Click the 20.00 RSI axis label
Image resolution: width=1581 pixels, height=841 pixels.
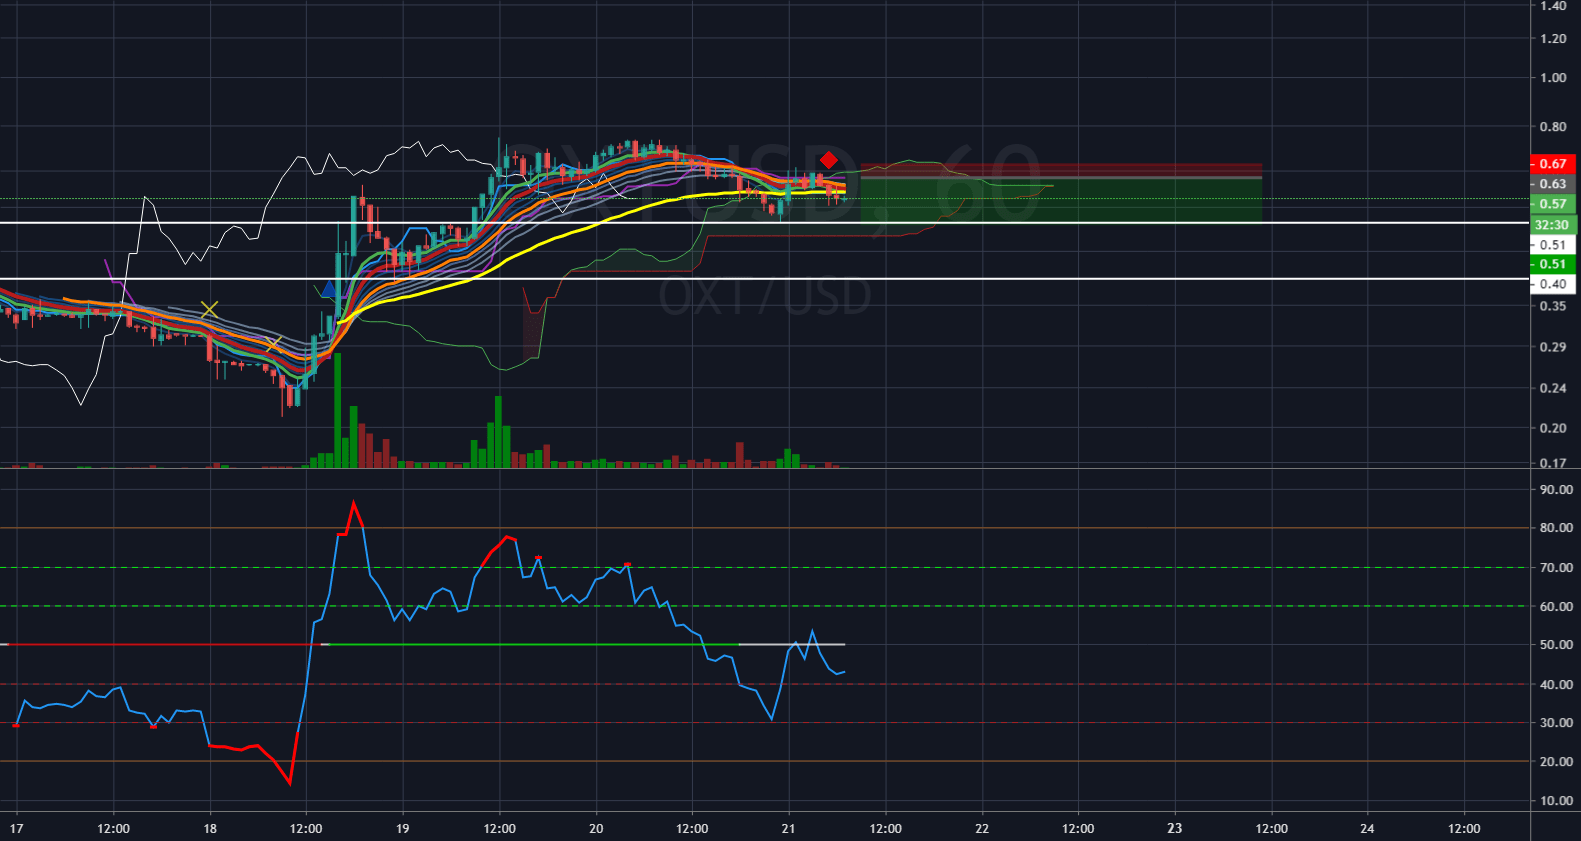pyautogui.click(x=1556, y=762)
